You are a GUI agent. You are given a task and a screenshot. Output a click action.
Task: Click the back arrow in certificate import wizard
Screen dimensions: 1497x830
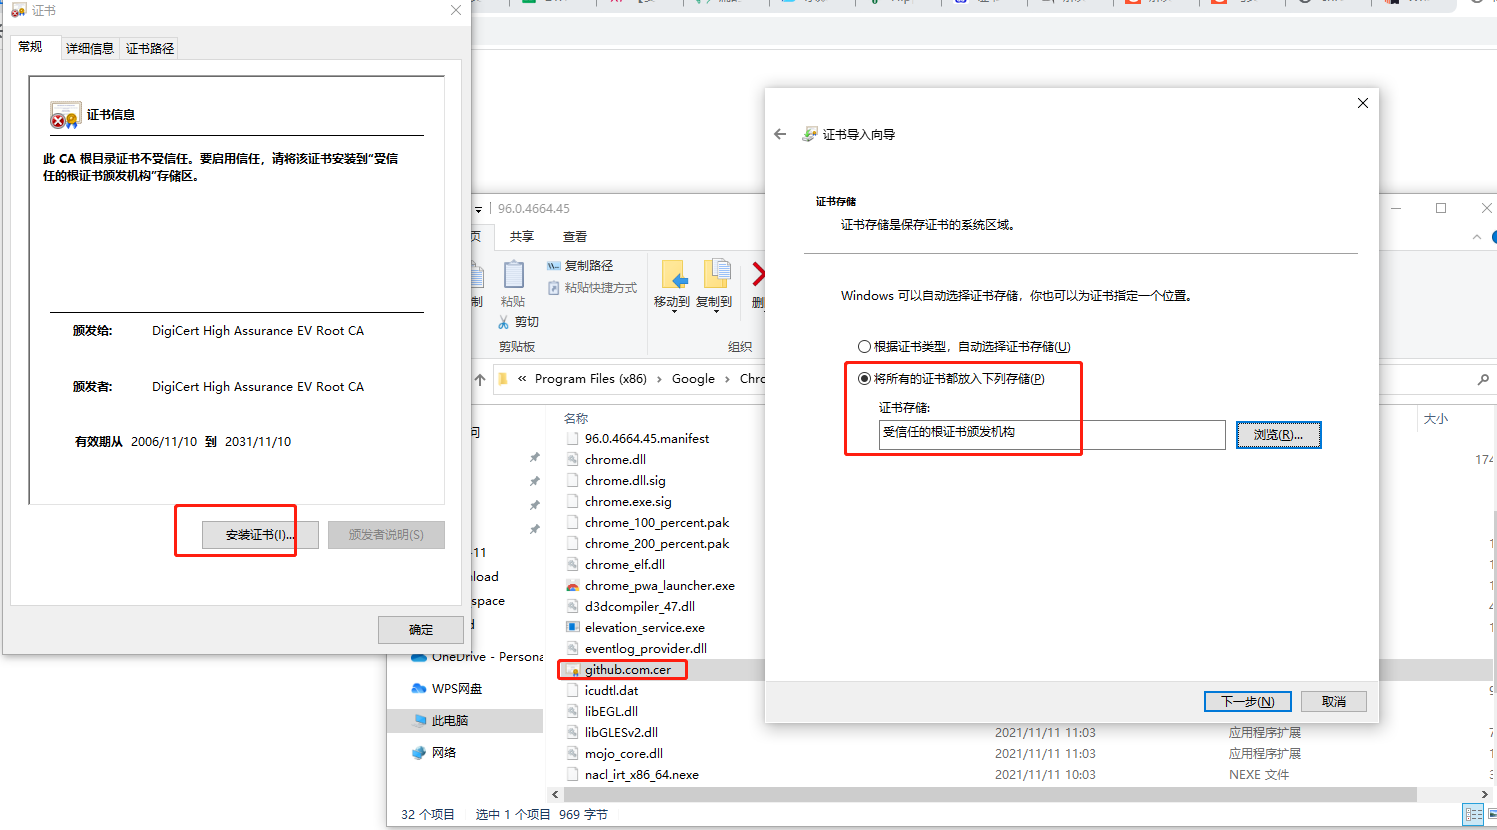pos(780,134)
